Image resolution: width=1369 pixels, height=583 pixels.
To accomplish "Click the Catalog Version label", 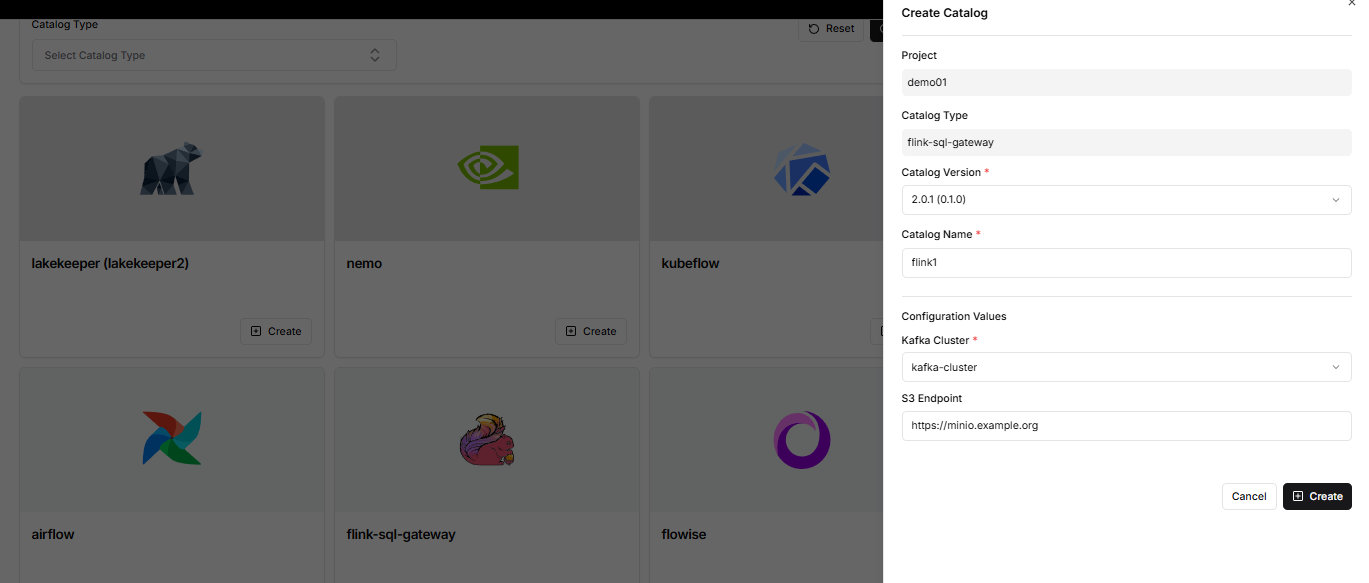I will click(x=941, y=172).
